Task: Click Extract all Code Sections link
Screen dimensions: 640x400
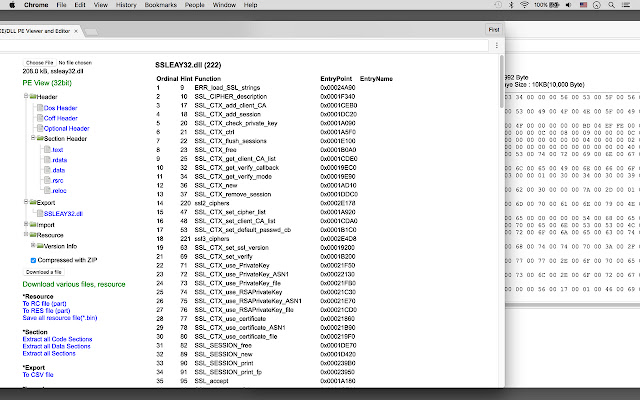Action: click(x=58, y=339)
